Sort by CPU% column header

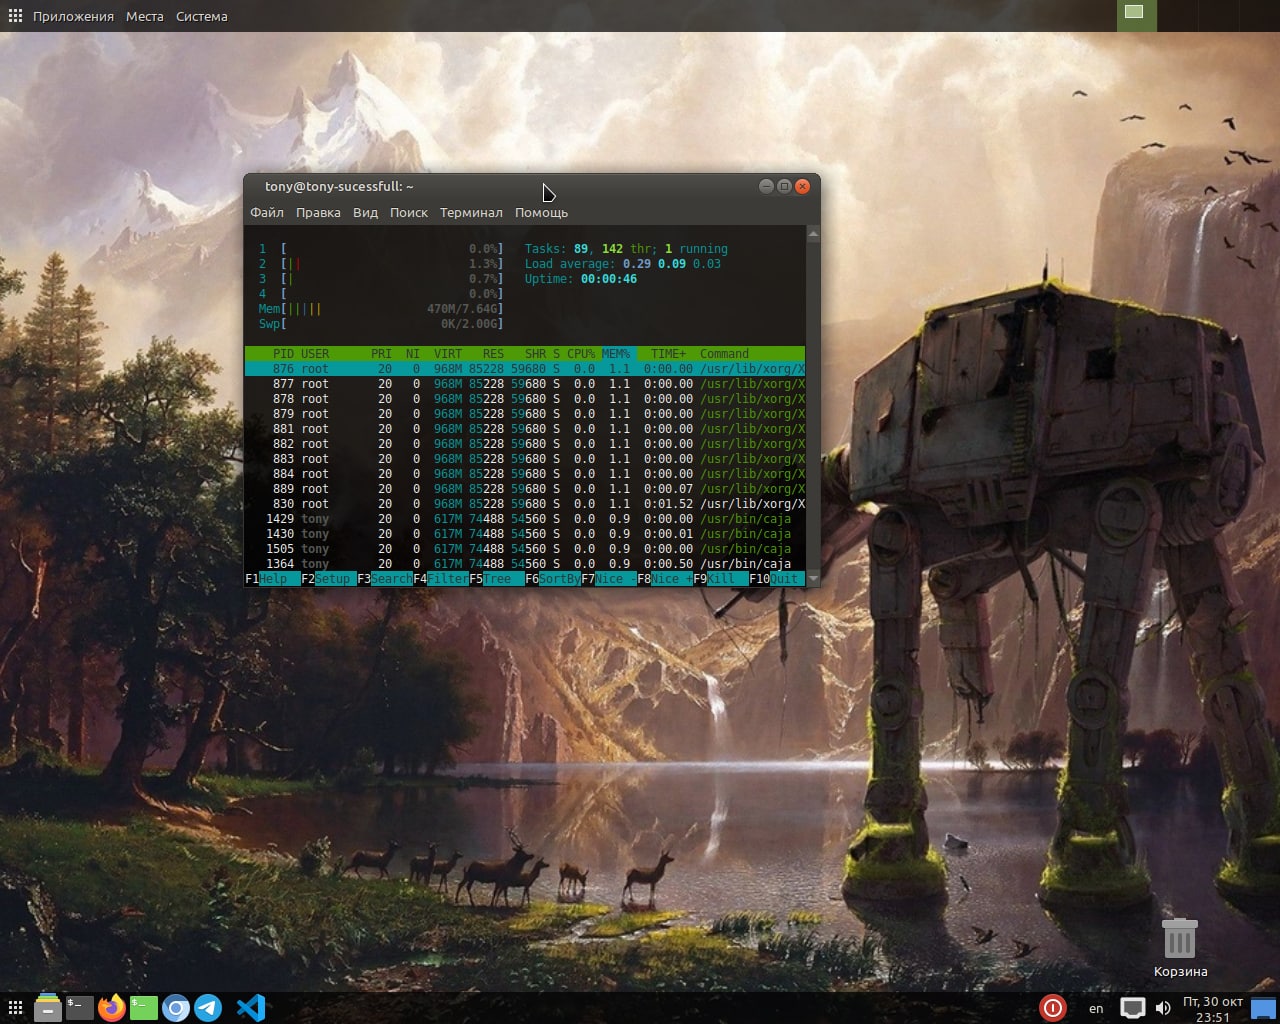581,354
